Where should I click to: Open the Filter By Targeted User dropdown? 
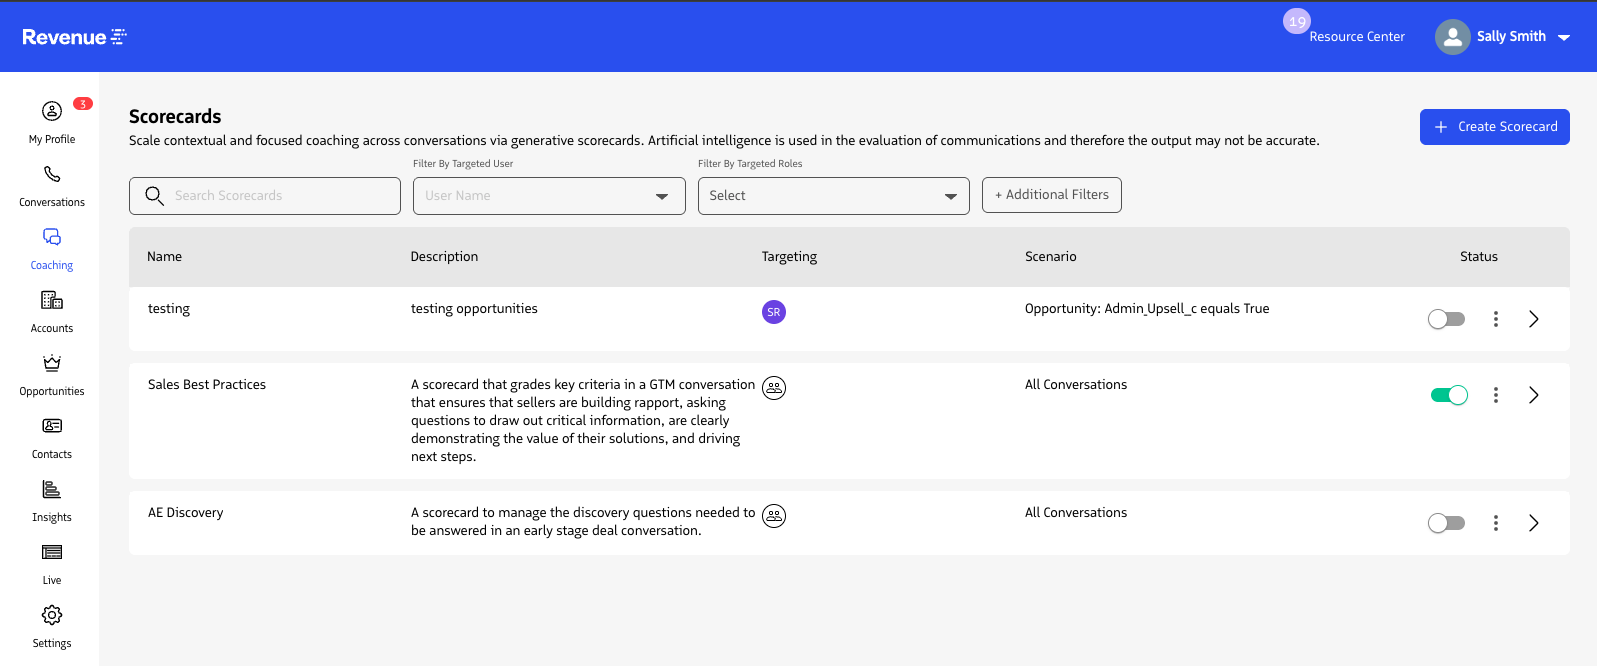click(x=549, y=196)
